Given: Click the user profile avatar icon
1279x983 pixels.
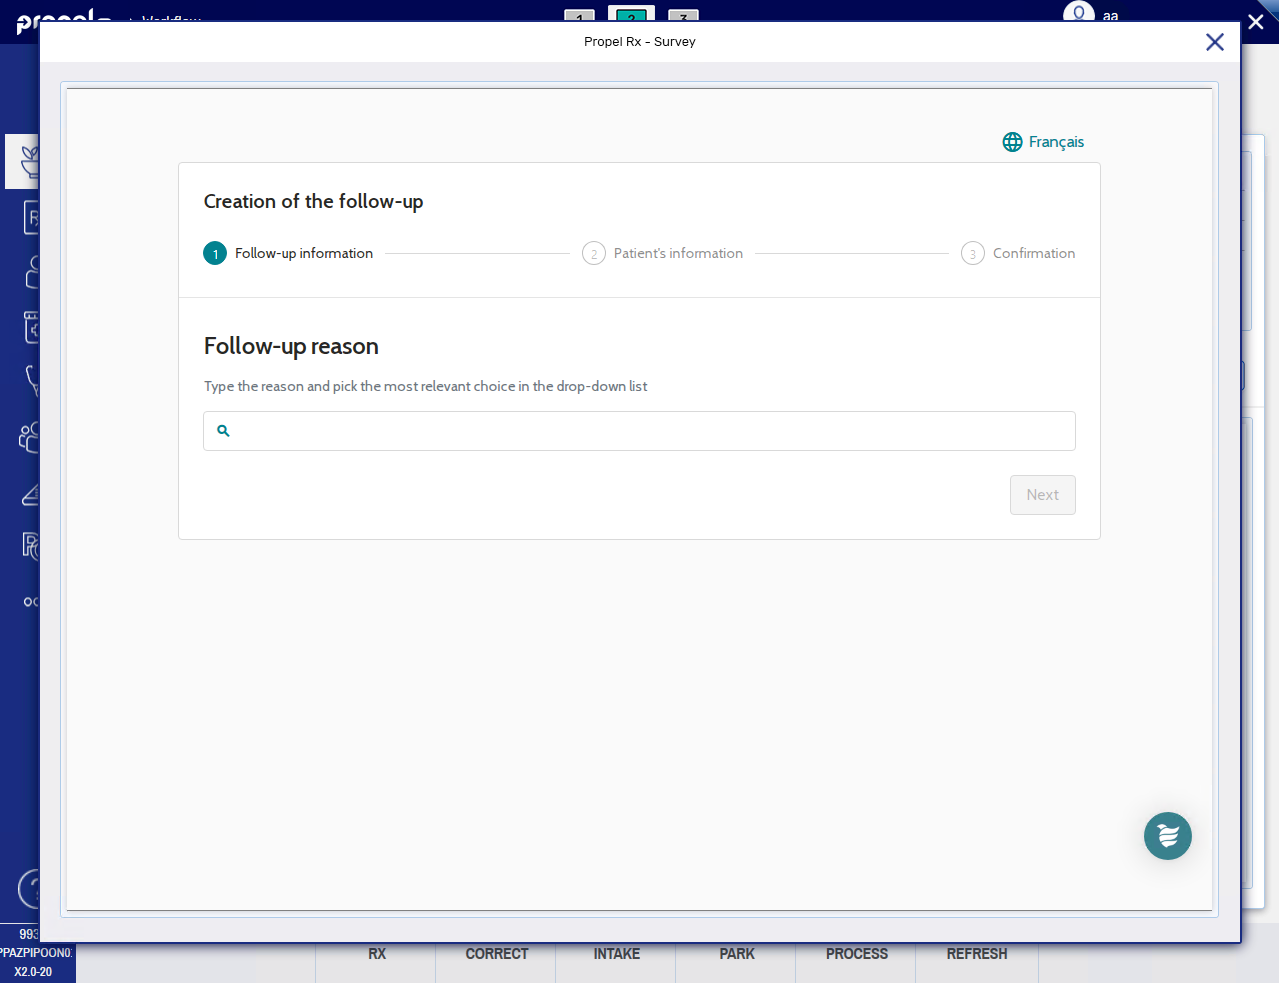Looking at the screenshot, I should (x=1078, y=13).
